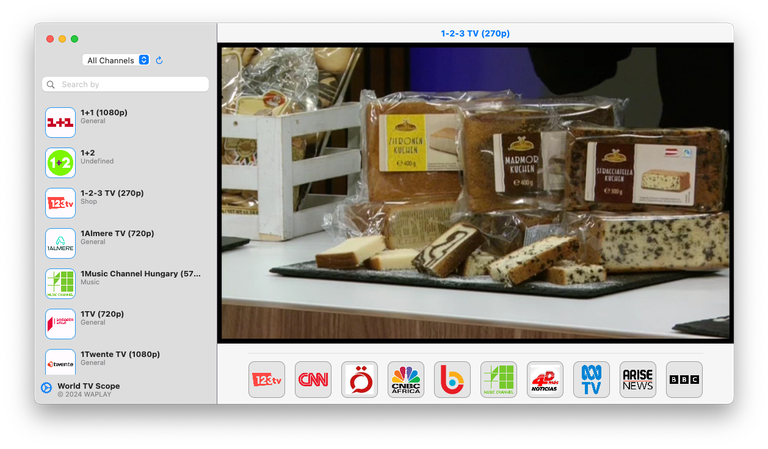Open CNBC Africa in the bottom bar
Viewport: 768px width, 449px height.
coord(406,379)
